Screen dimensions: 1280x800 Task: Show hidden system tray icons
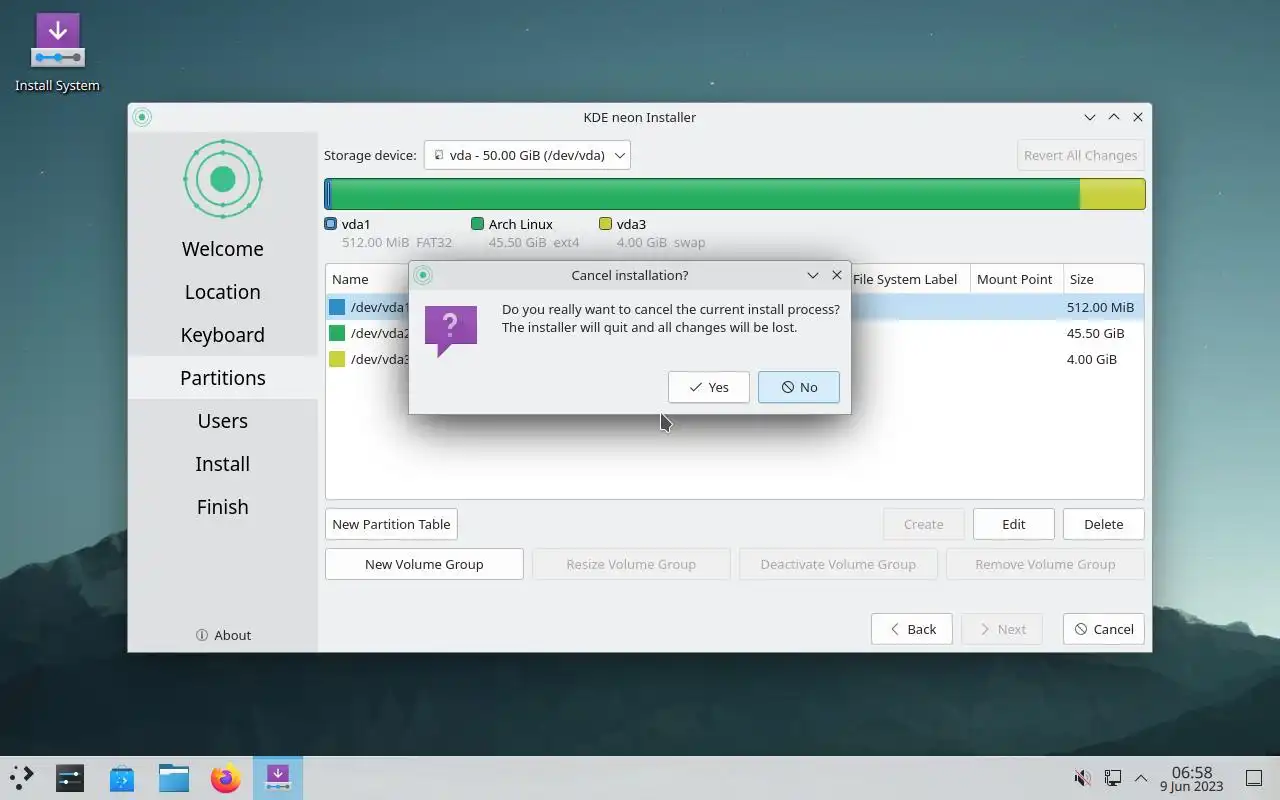point(1141,778)
